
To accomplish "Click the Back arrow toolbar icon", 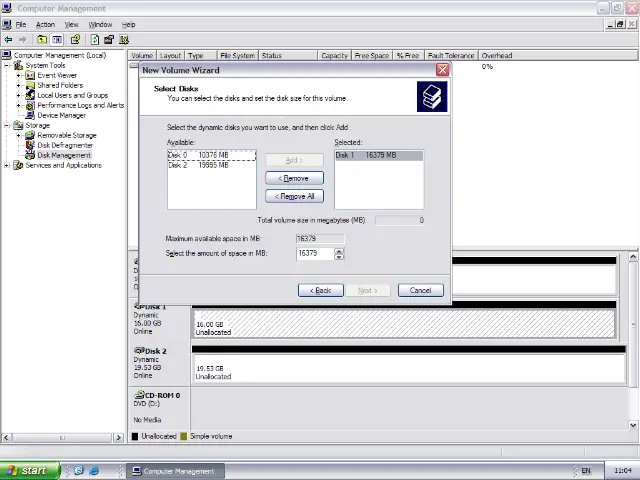I will [x=8, y=40].
